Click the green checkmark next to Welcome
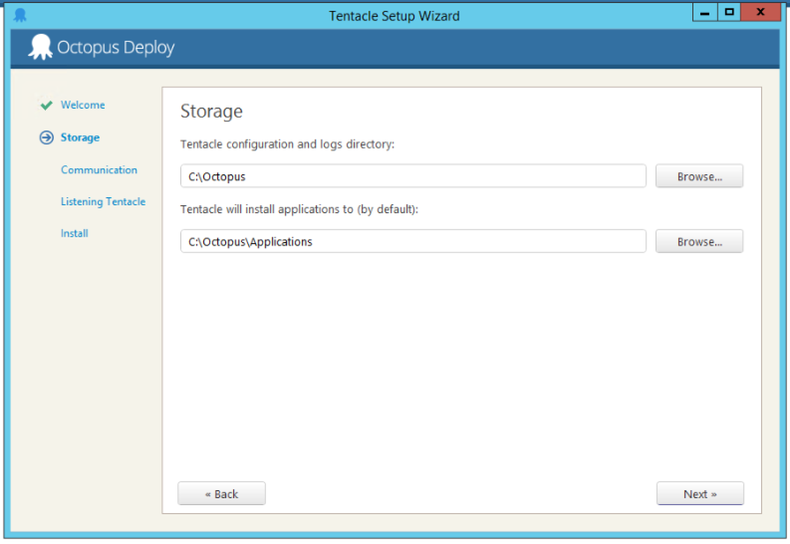The image size is (790, 544). coord(46,105)
